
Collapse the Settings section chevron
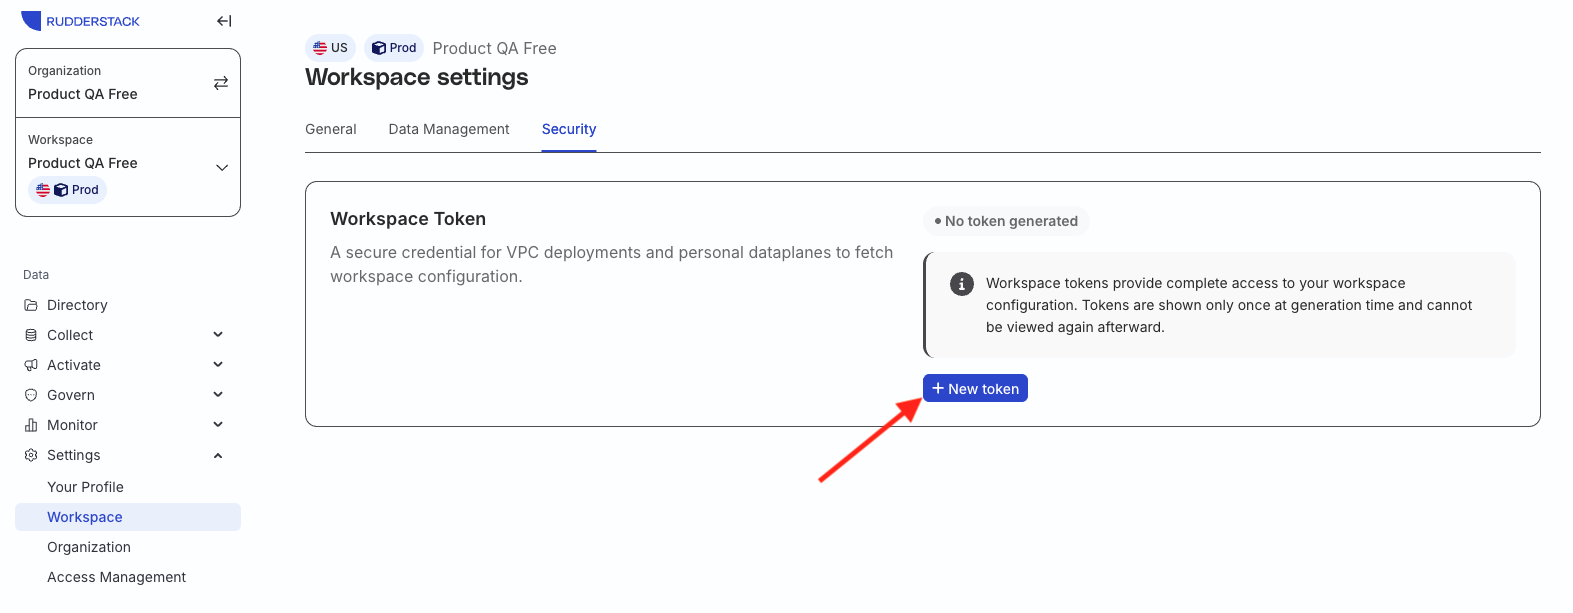click(x=218, y=455)
